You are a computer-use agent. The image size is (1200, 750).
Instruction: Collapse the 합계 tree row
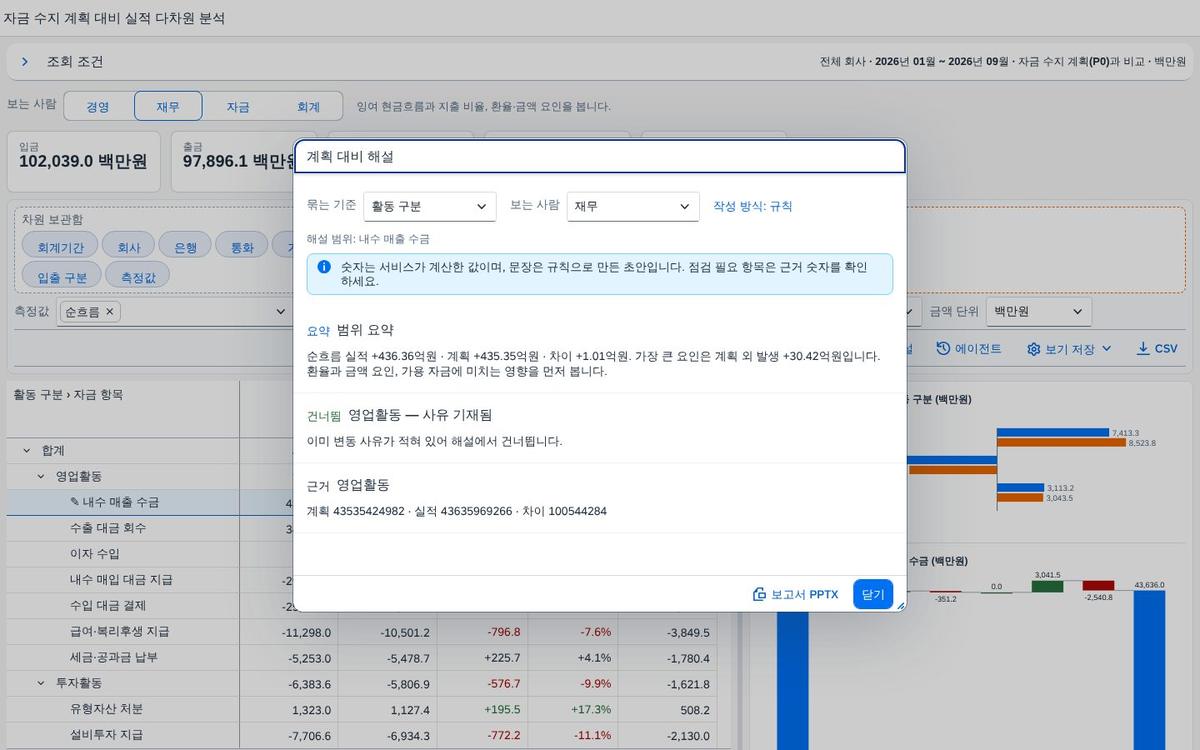click(x=27, y=451)
